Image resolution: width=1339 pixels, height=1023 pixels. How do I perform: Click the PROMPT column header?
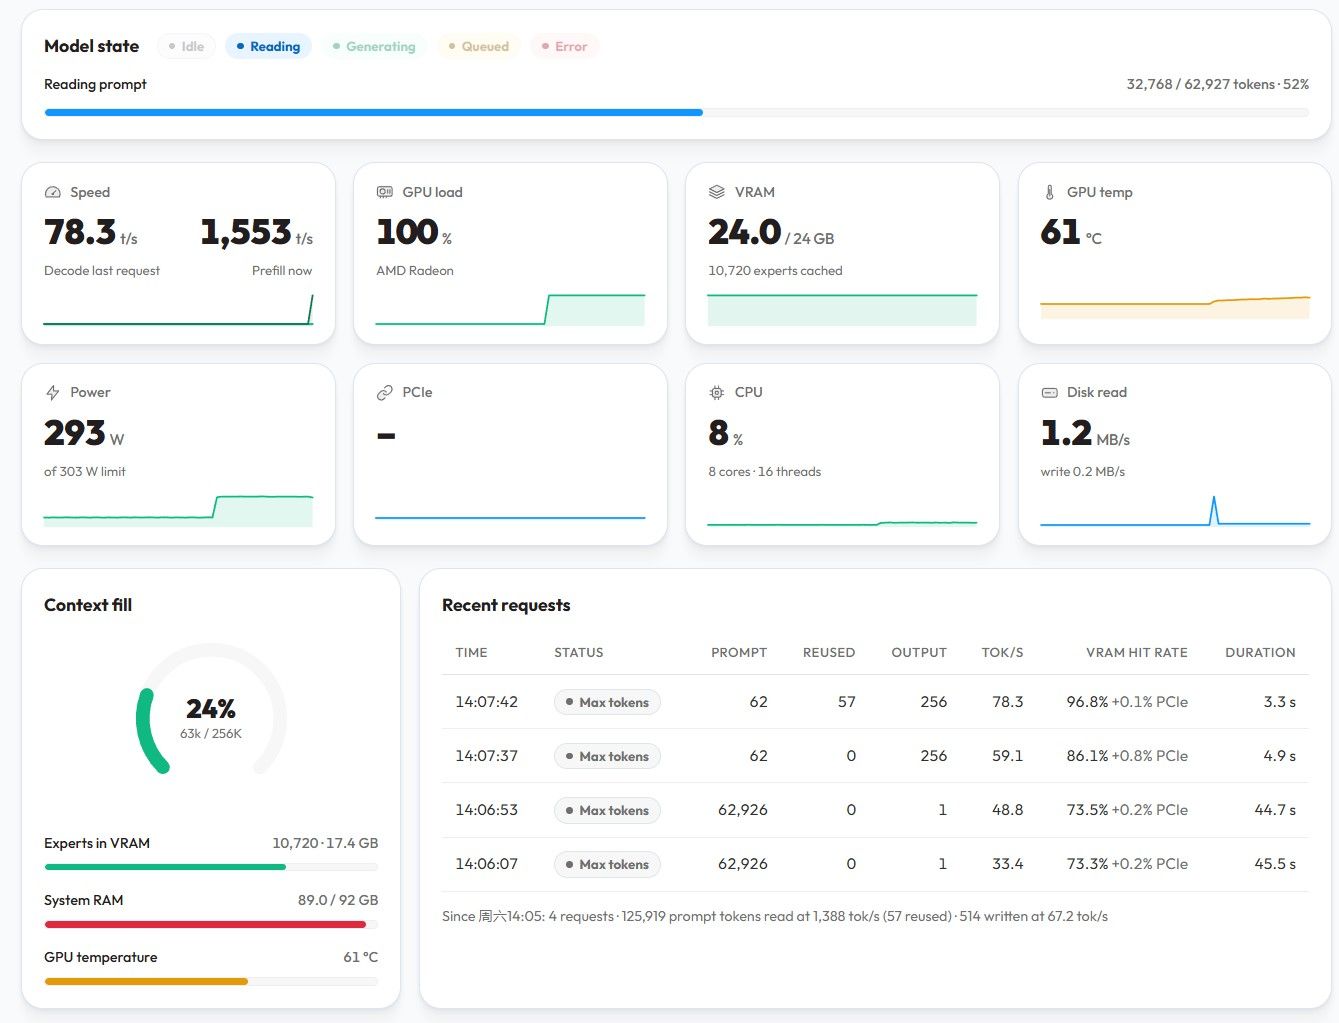[739, 652]
